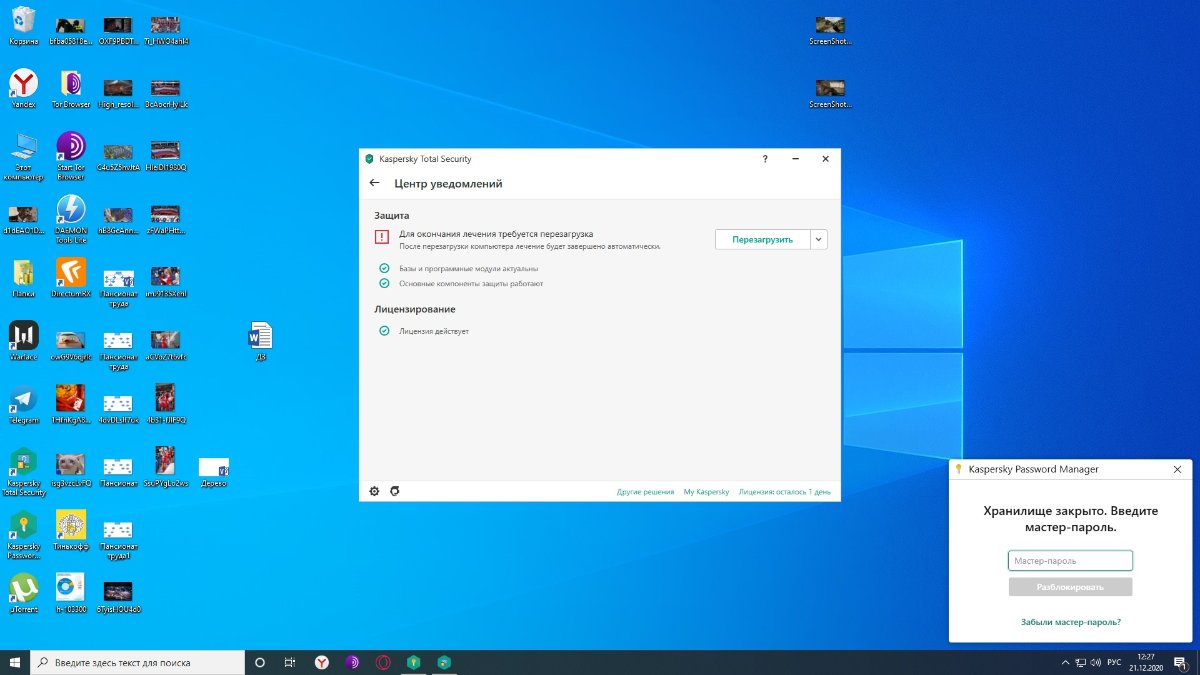Click the Забыли мастер-пароль? link

[1070, 622]
